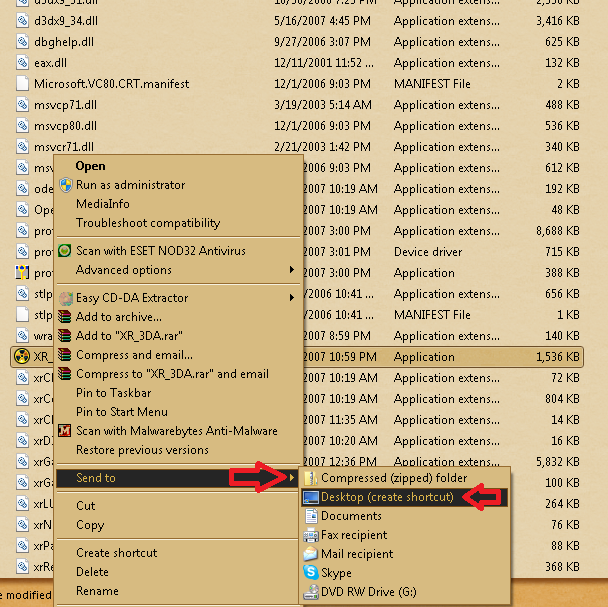Click the DVD RW Drive (G:) disc icon

(x=311, y=592)
